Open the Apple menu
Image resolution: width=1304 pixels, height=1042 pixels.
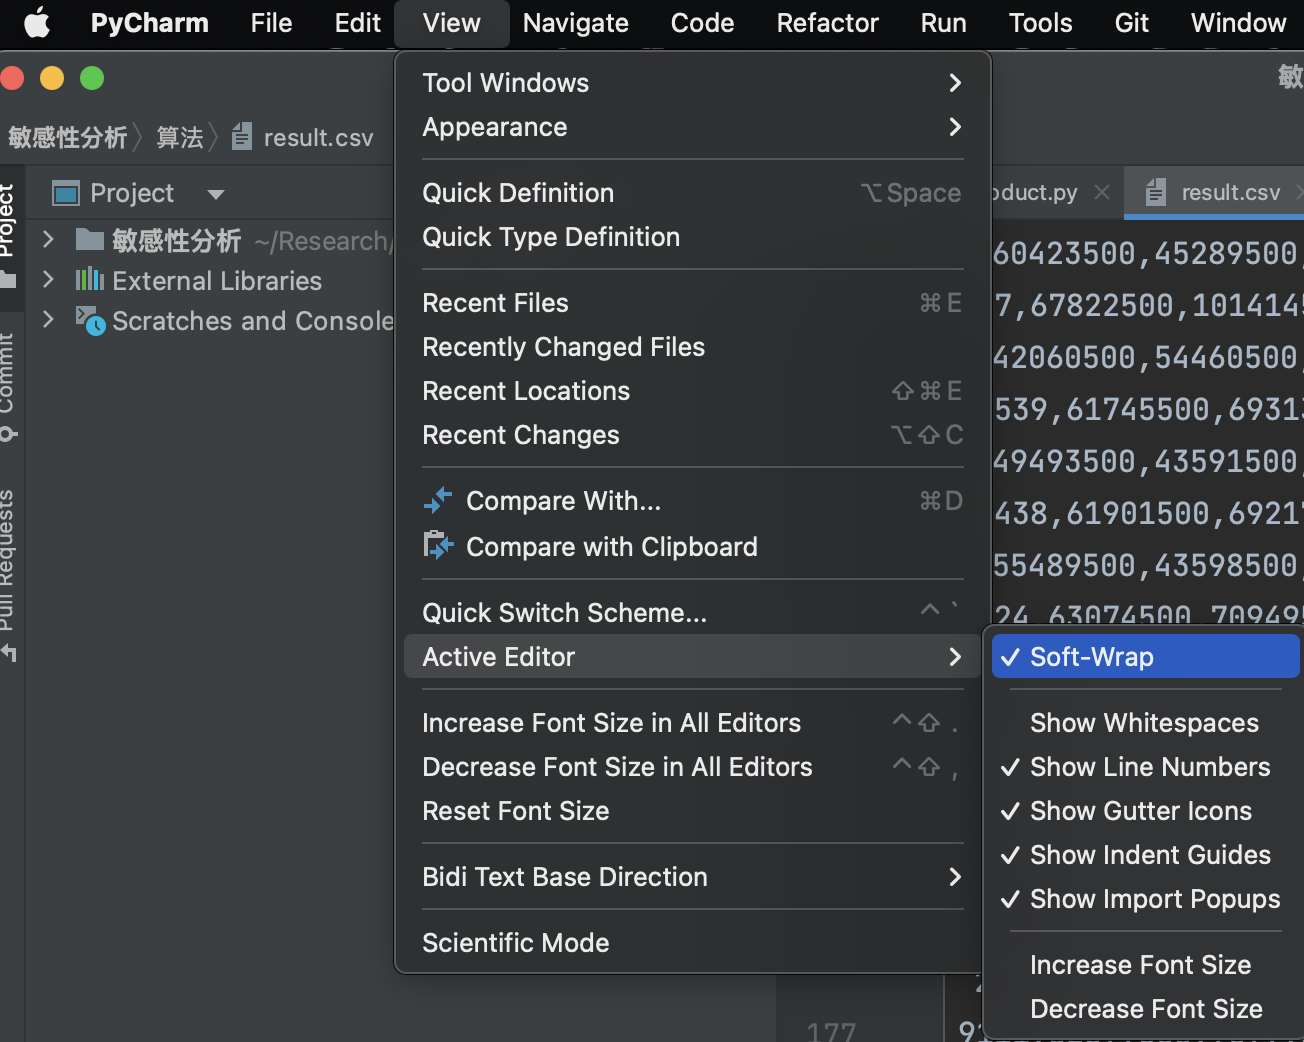(36, 22)
